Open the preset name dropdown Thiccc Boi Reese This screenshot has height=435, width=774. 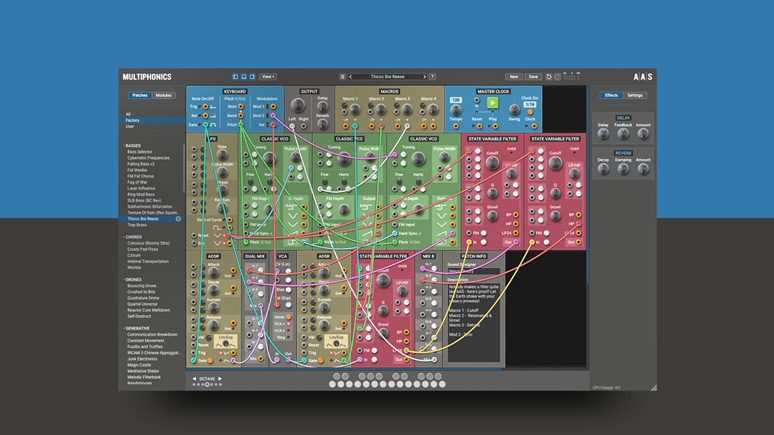pyautogui.click(x=387, y=76)
